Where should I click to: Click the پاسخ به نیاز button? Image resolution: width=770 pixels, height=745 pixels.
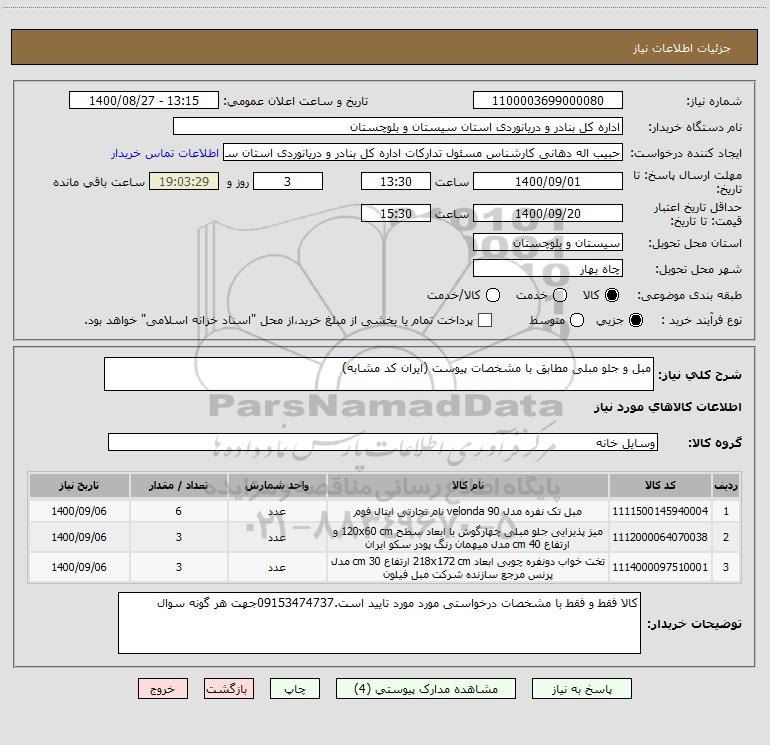point(581,689)
